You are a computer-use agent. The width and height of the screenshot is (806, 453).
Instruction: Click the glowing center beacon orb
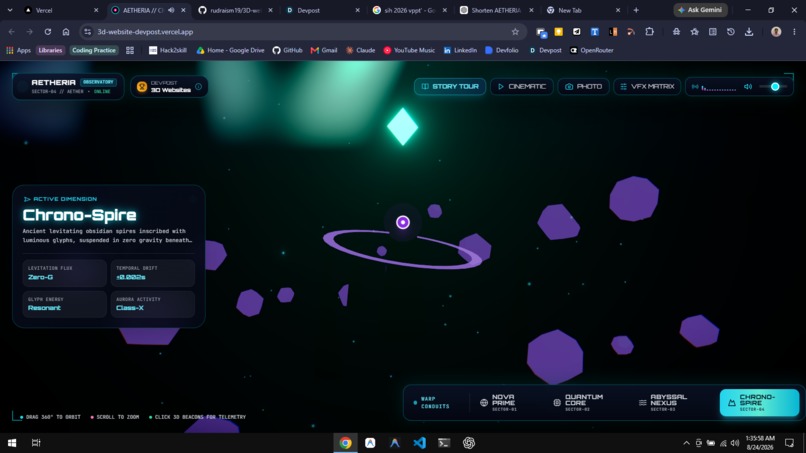(x=403, y=222)
